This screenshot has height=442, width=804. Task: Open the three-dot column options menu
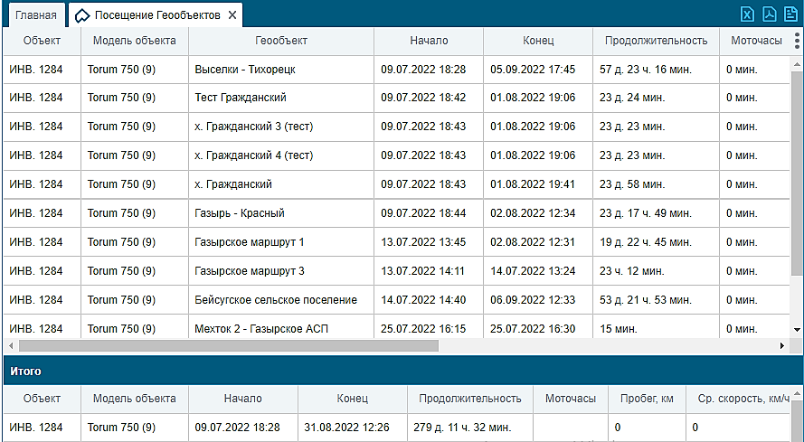796,41
